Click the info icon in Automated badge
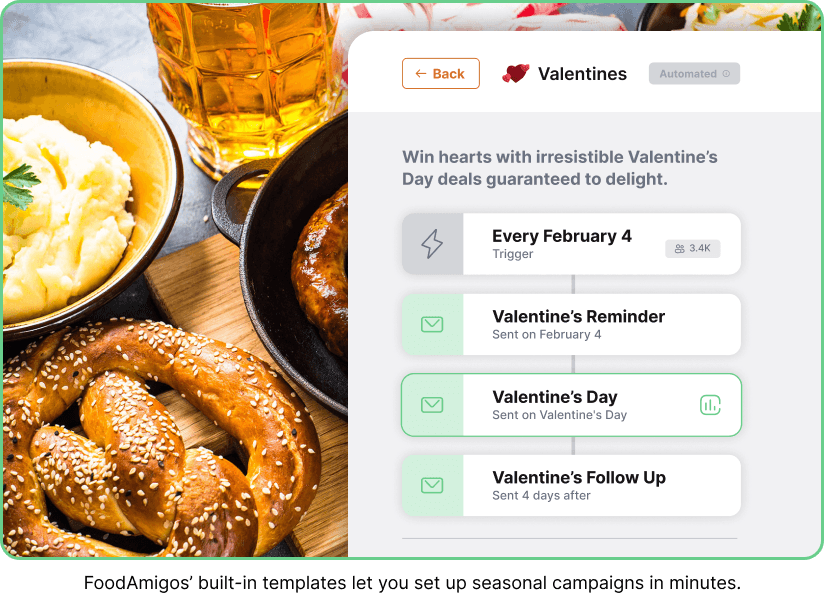Image resolution: width=824 pixels, height=593 pixels. [726, 74]
